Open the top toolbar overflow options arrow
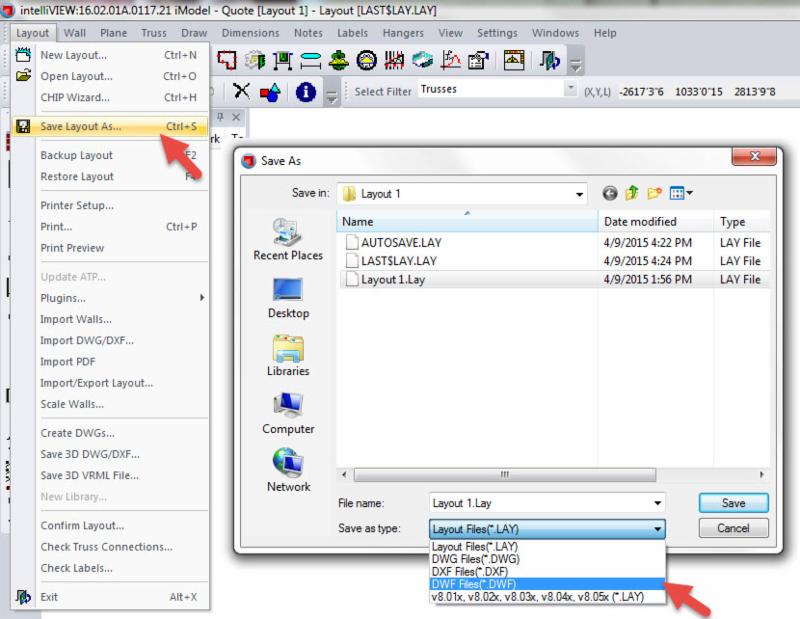Viewport: 800px width, 619px height. (576, 65)
